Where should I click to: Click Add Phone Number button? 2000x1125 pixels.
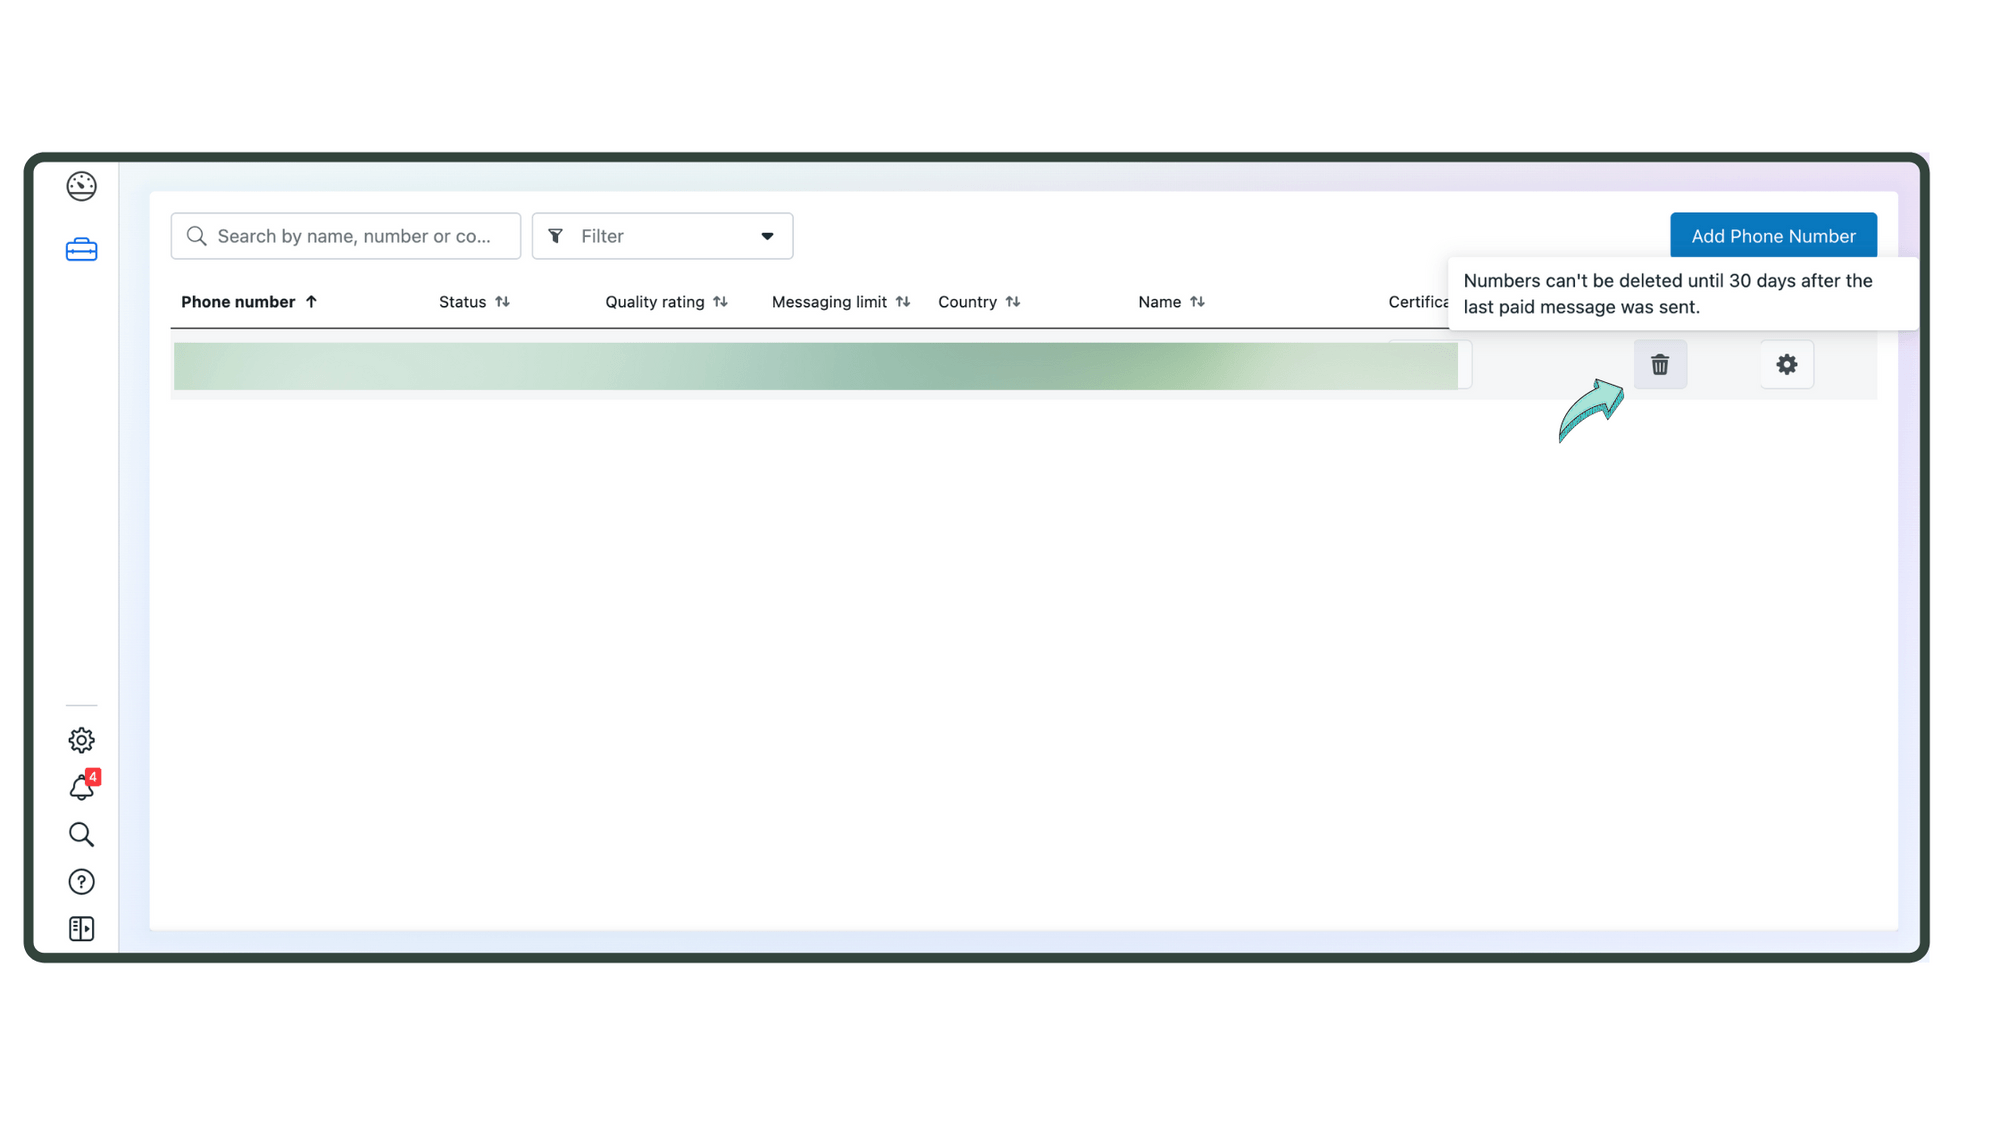tap(1773, 235)
